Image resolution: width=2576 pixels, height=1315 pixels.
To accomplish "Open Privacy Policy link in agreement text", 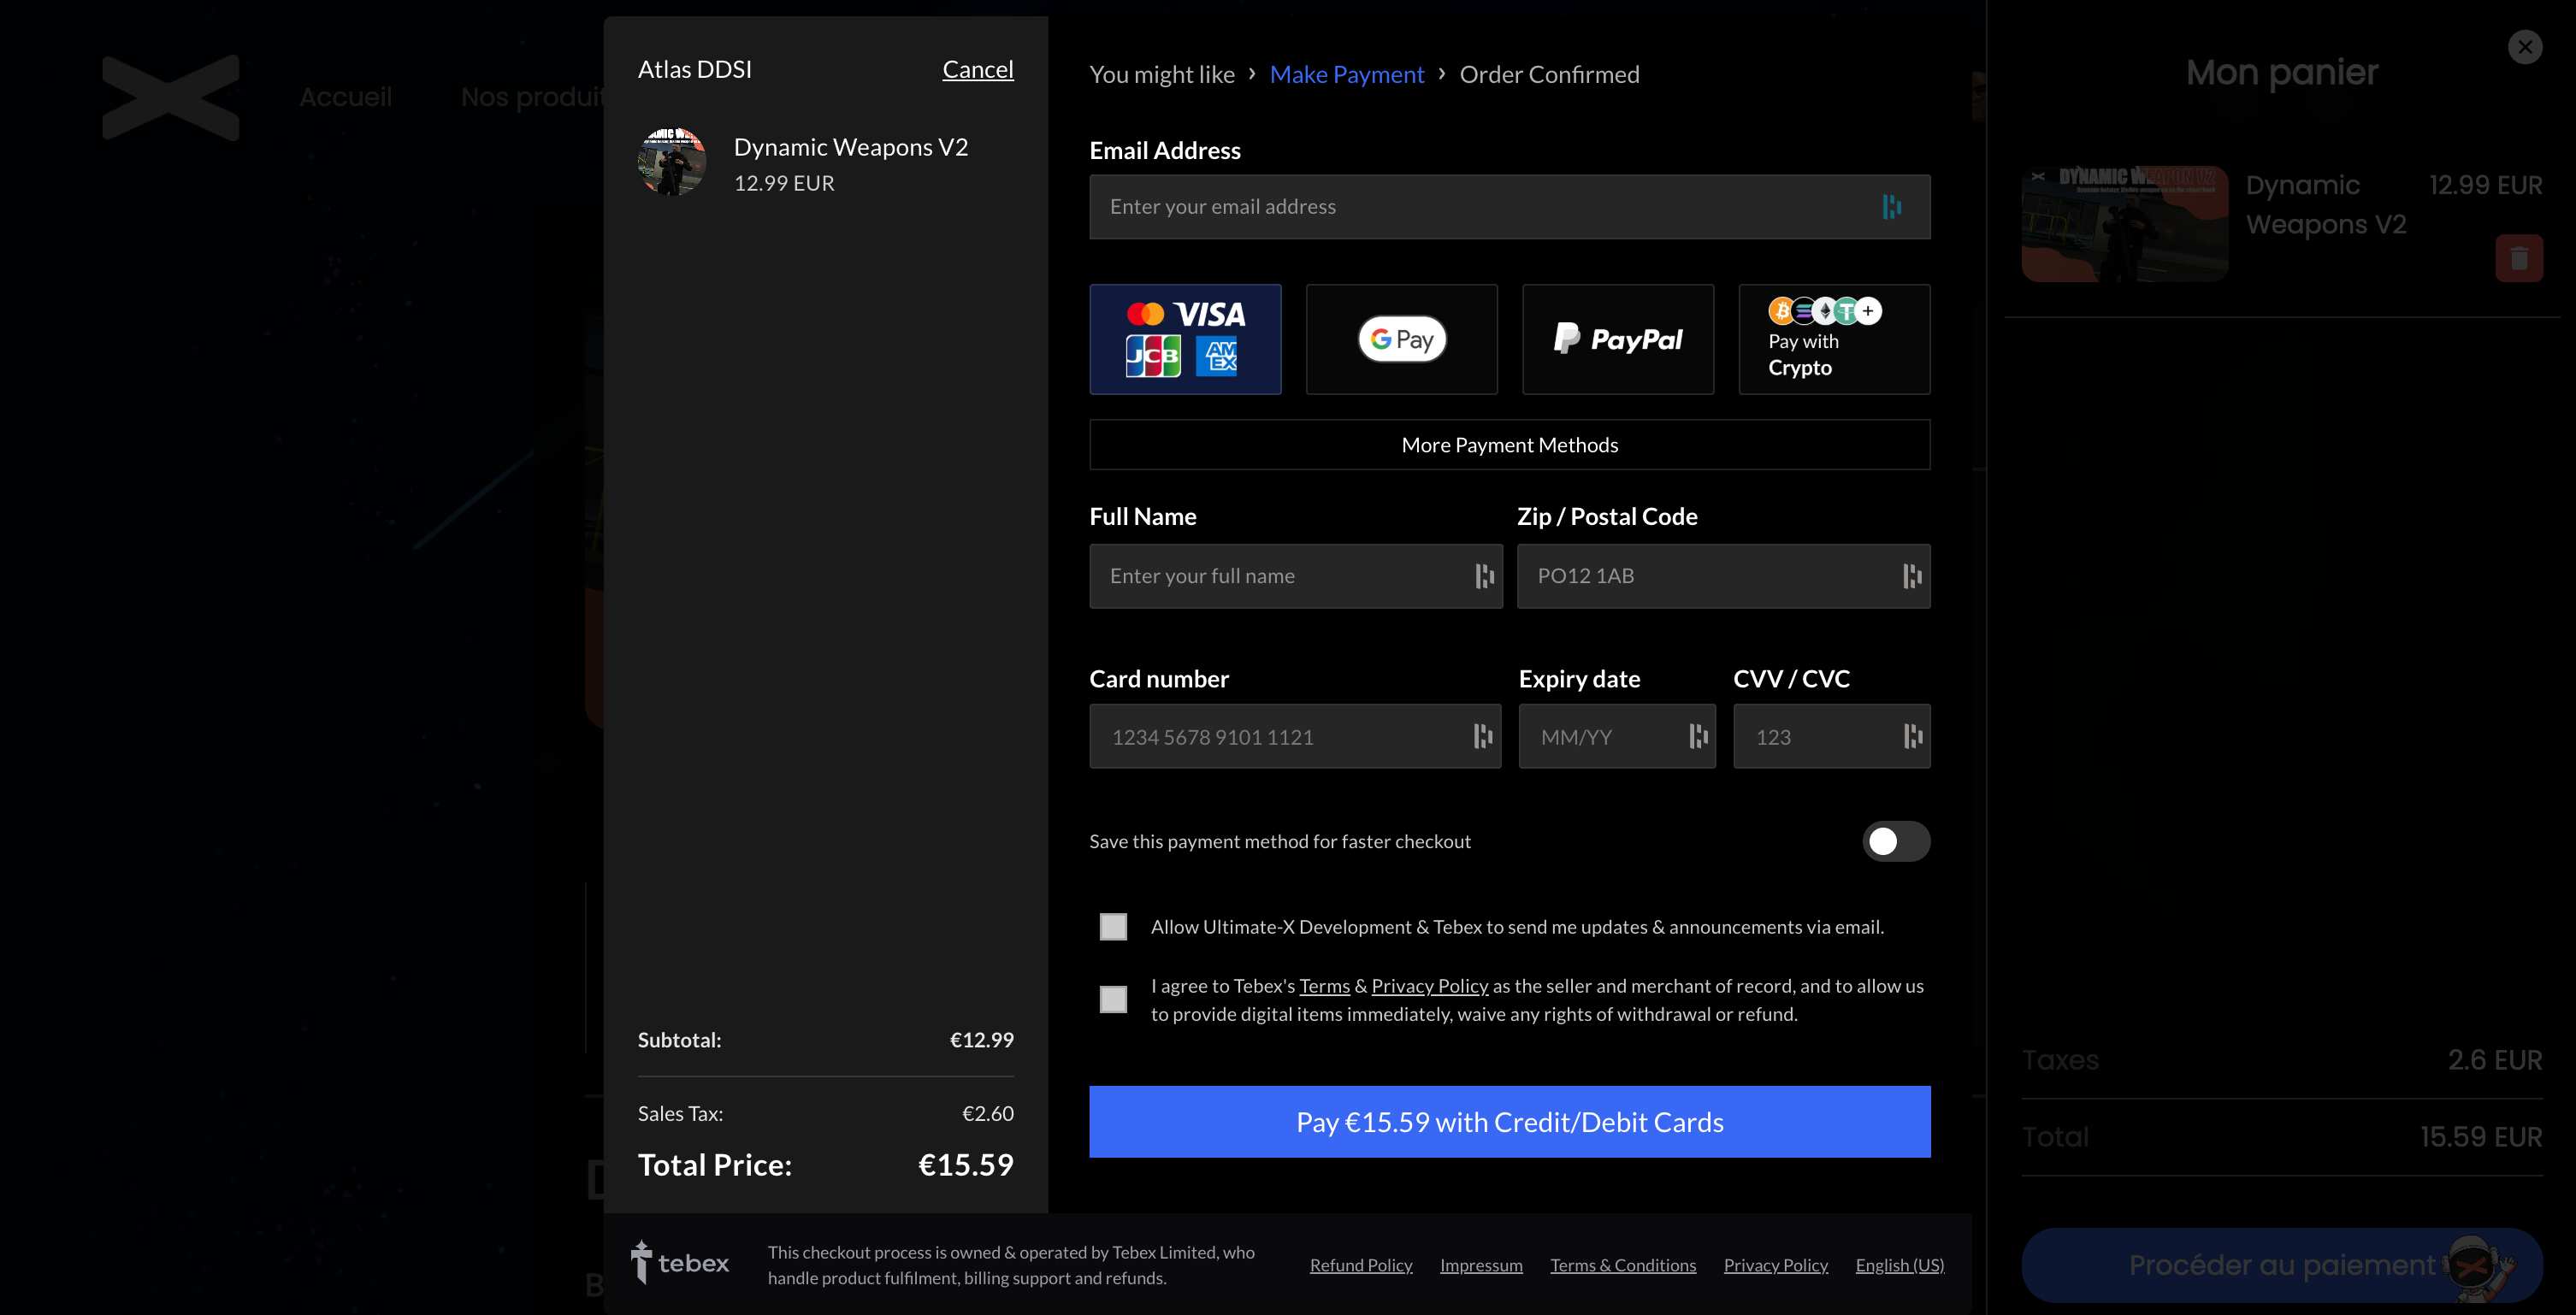I will click(x=1429, y=986).
